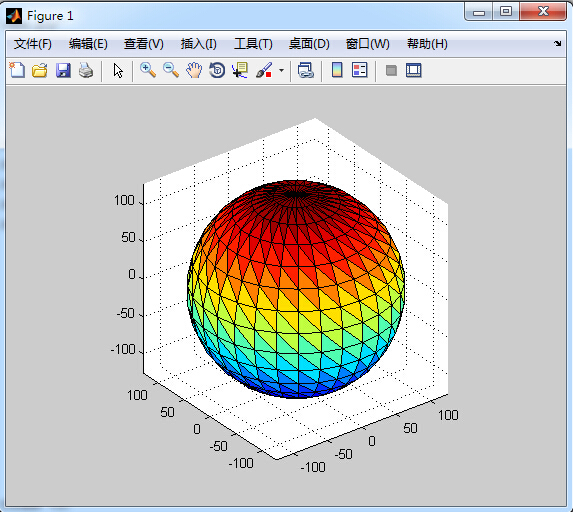Activate the Zoom In magnifier tool
Image resolution: width=573 pixels, height=512 pixels.
(x=148, y=70)
